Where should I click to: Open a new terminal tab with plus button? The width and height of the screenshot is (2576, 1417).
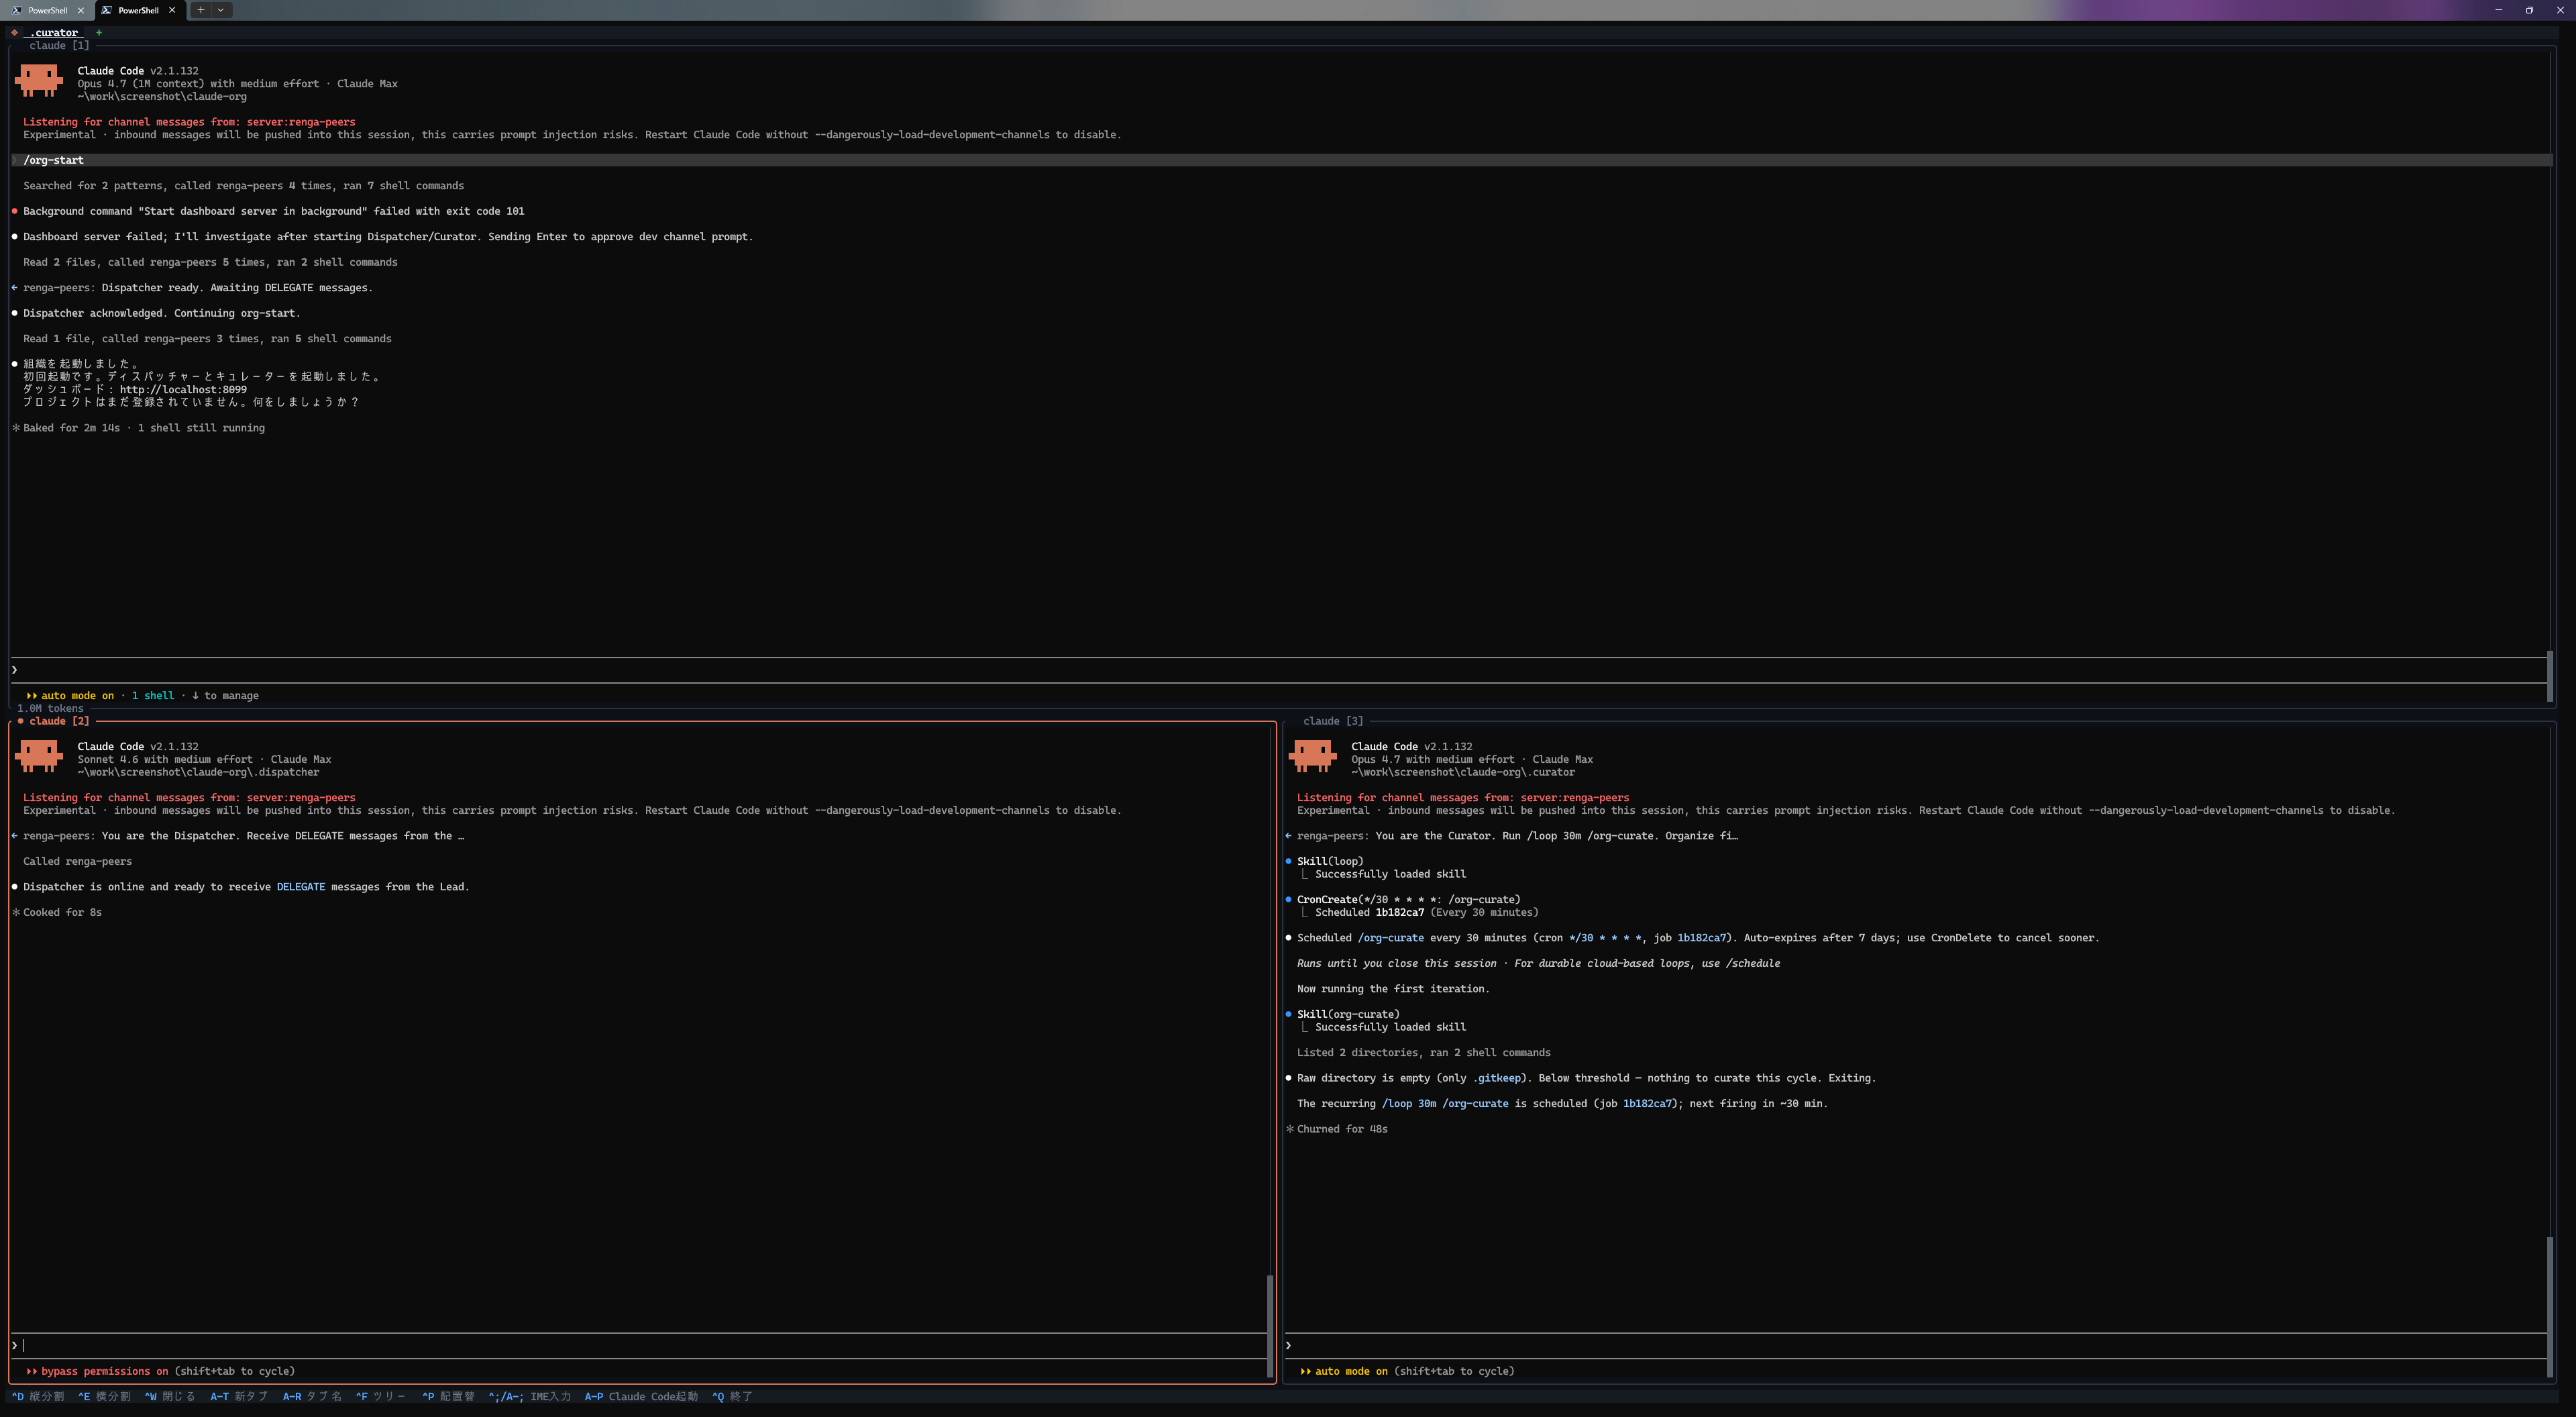click(200, 10)
